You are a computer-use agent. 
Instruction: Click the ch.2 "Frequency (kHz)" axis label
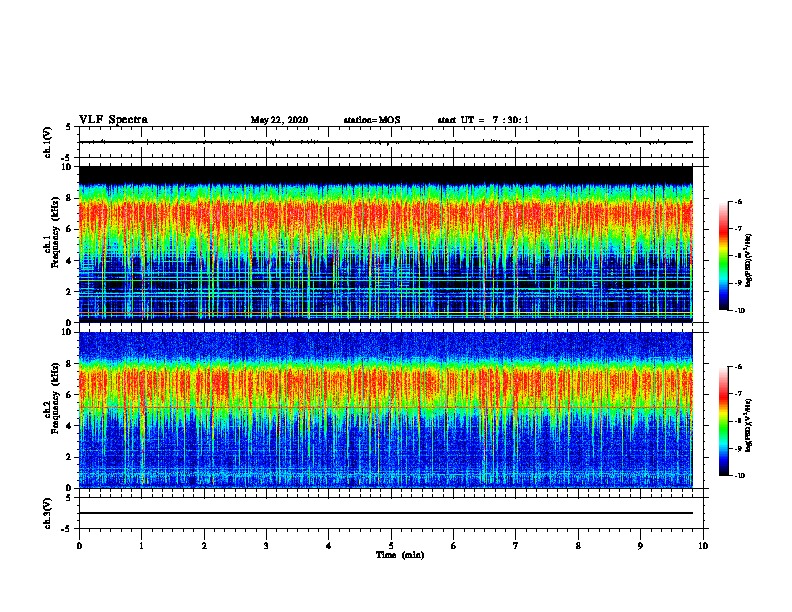[x=53, y=399]
